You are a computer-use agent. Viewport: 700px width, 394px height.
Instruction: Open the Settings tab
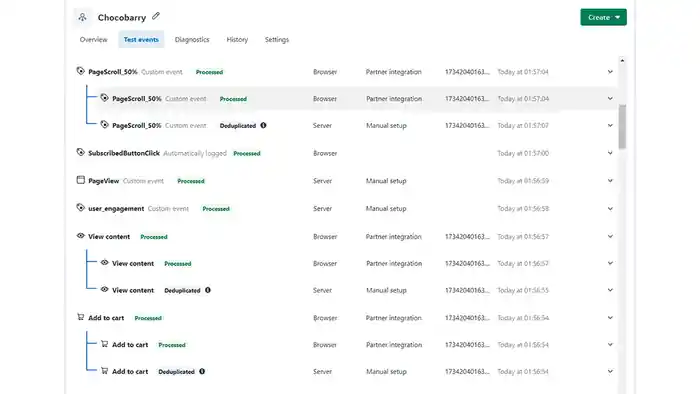(x=277, y=40)
